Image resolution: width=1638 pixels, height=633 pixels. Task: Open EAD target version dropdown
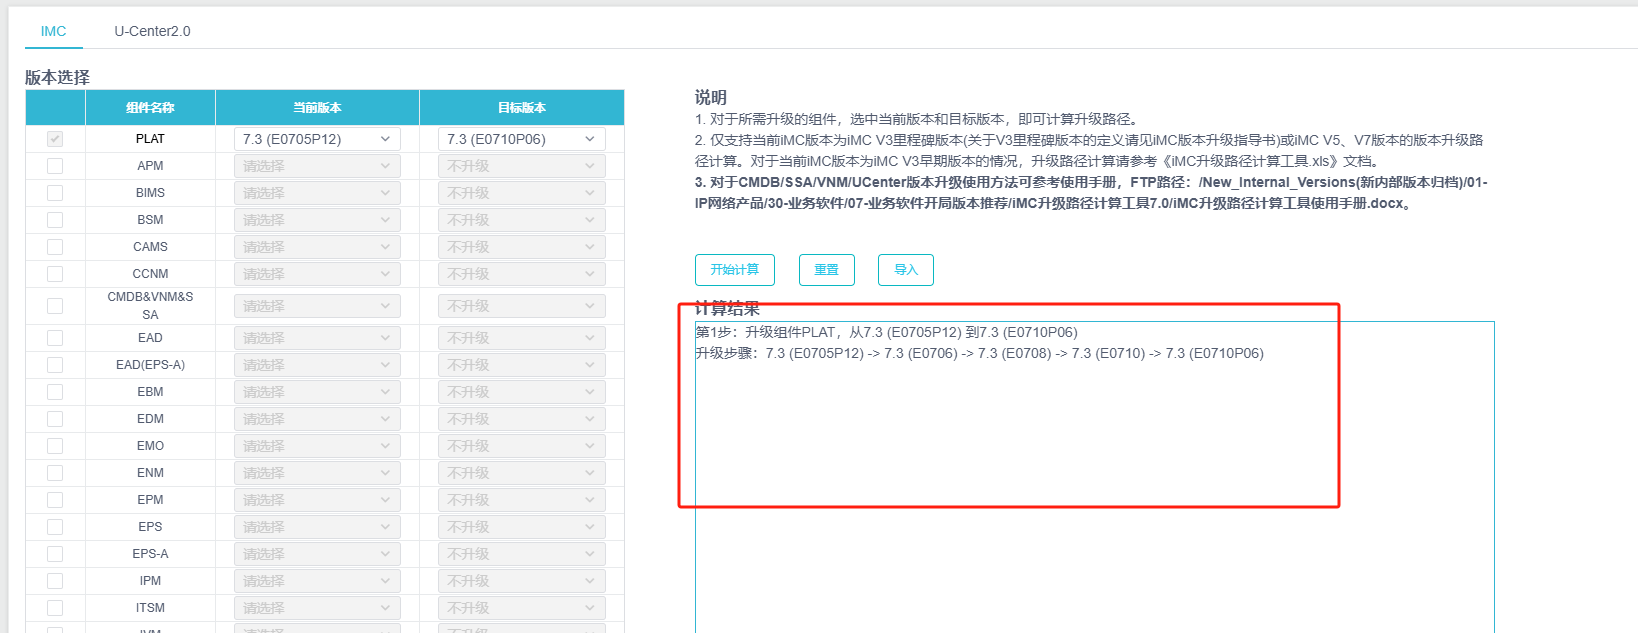[521, 338]
